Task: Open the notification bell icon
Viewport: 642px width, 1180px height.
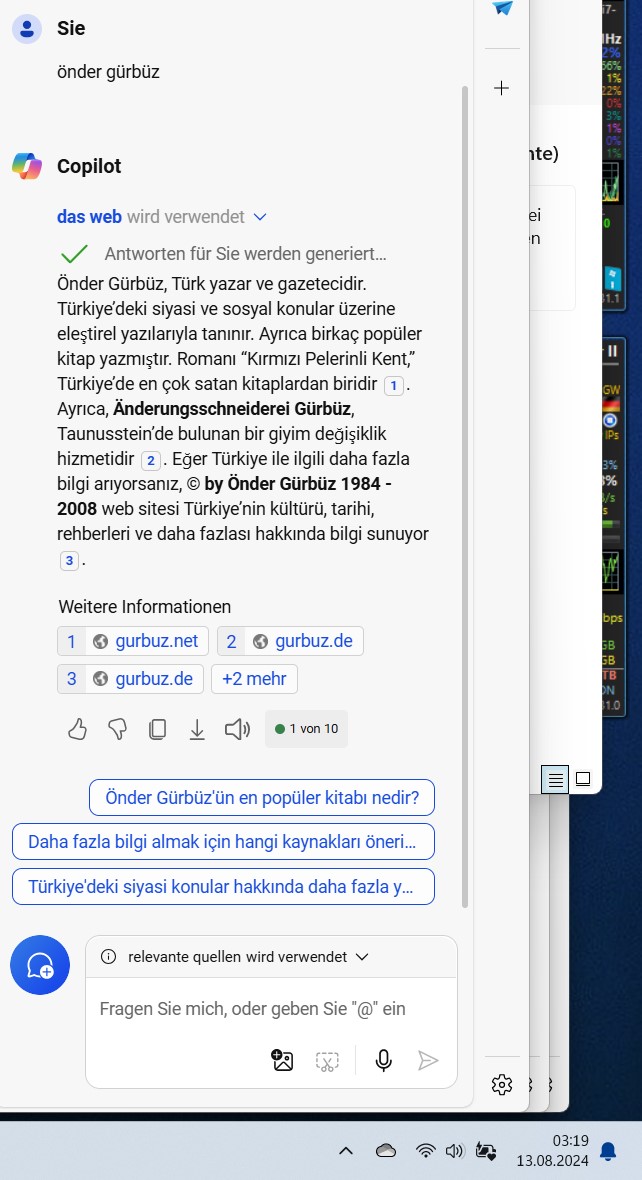Action: pyautogui.click(x=607, y=1151)
